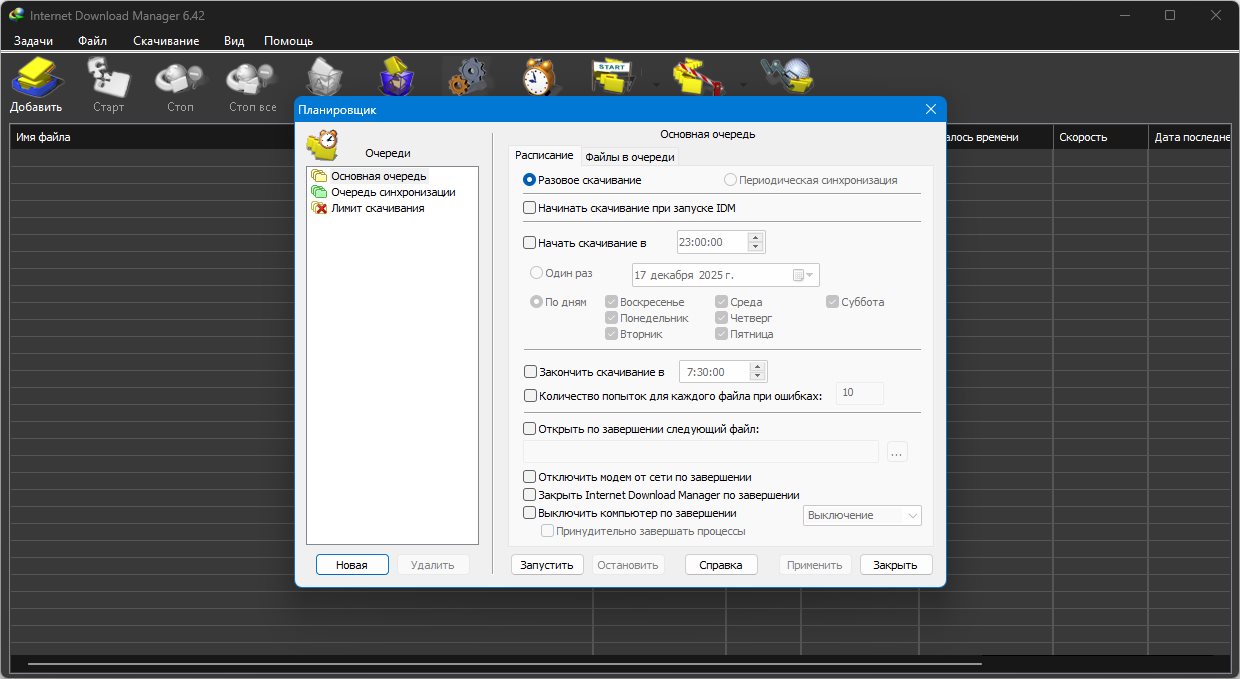Select the Разовое скачивание radio button
Image resolution: width=1240 pixels, height=679 pixels.
[530, 180]
